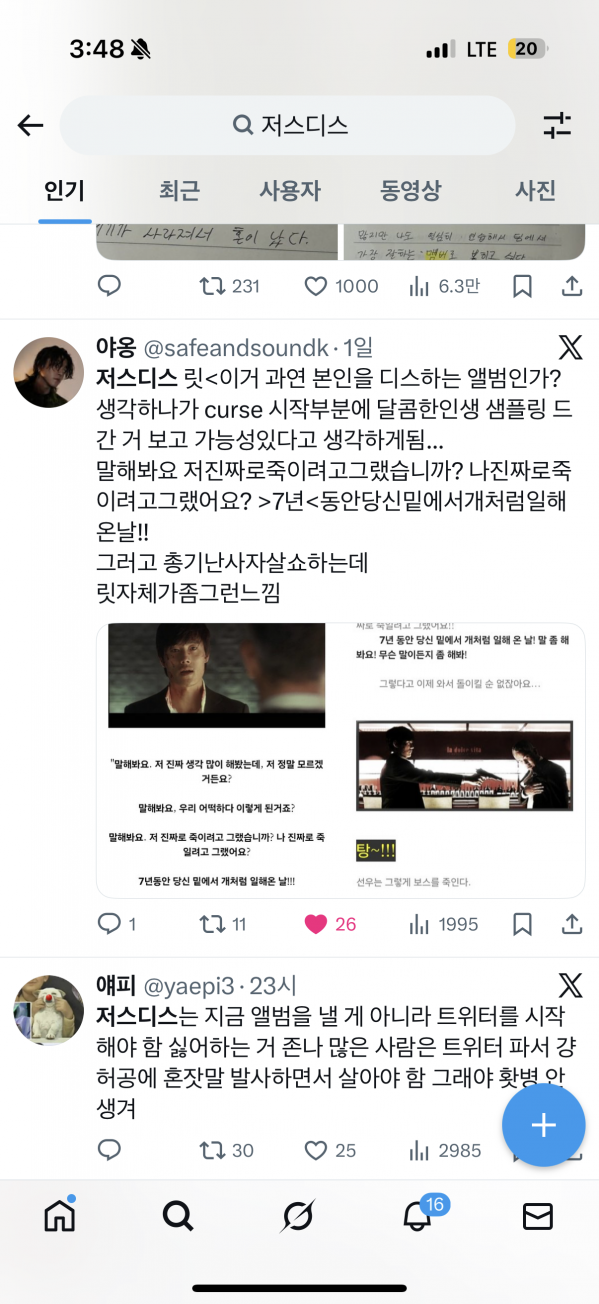Open Messages envelope icon
This screenshot has width=599, height=1304.
pos(538,1216)
